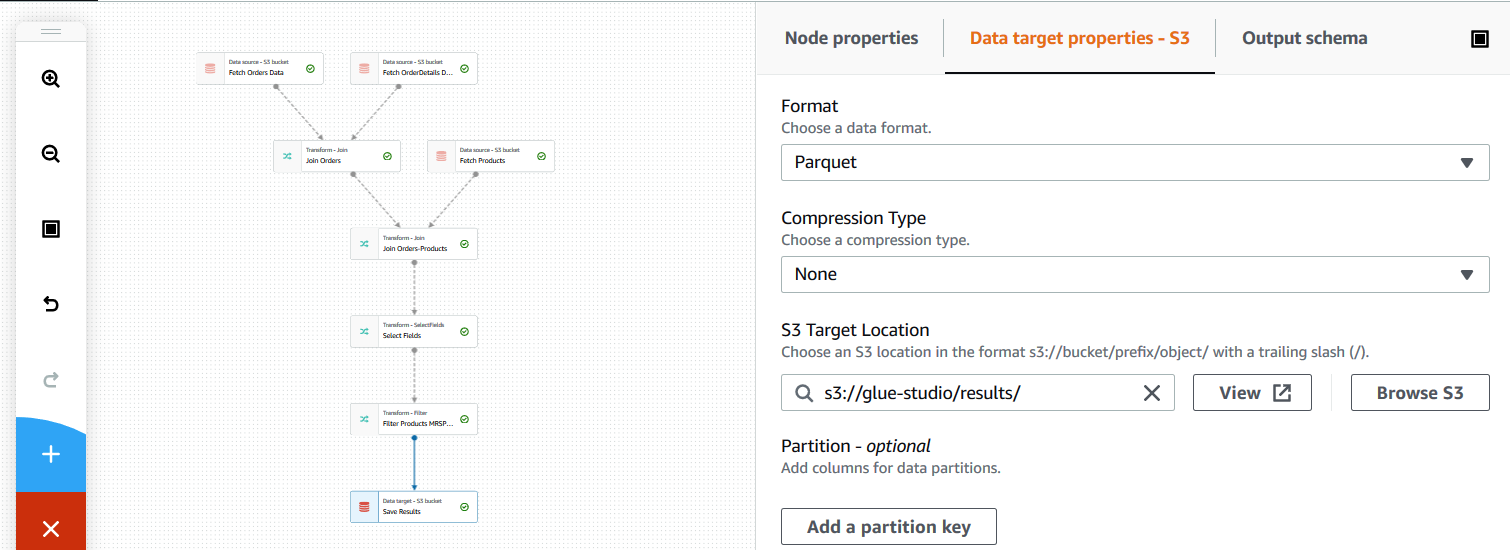Viewport: 1510px width, 550px height.
Task: Click the redo arrow icon
Action: pos(51,379)
